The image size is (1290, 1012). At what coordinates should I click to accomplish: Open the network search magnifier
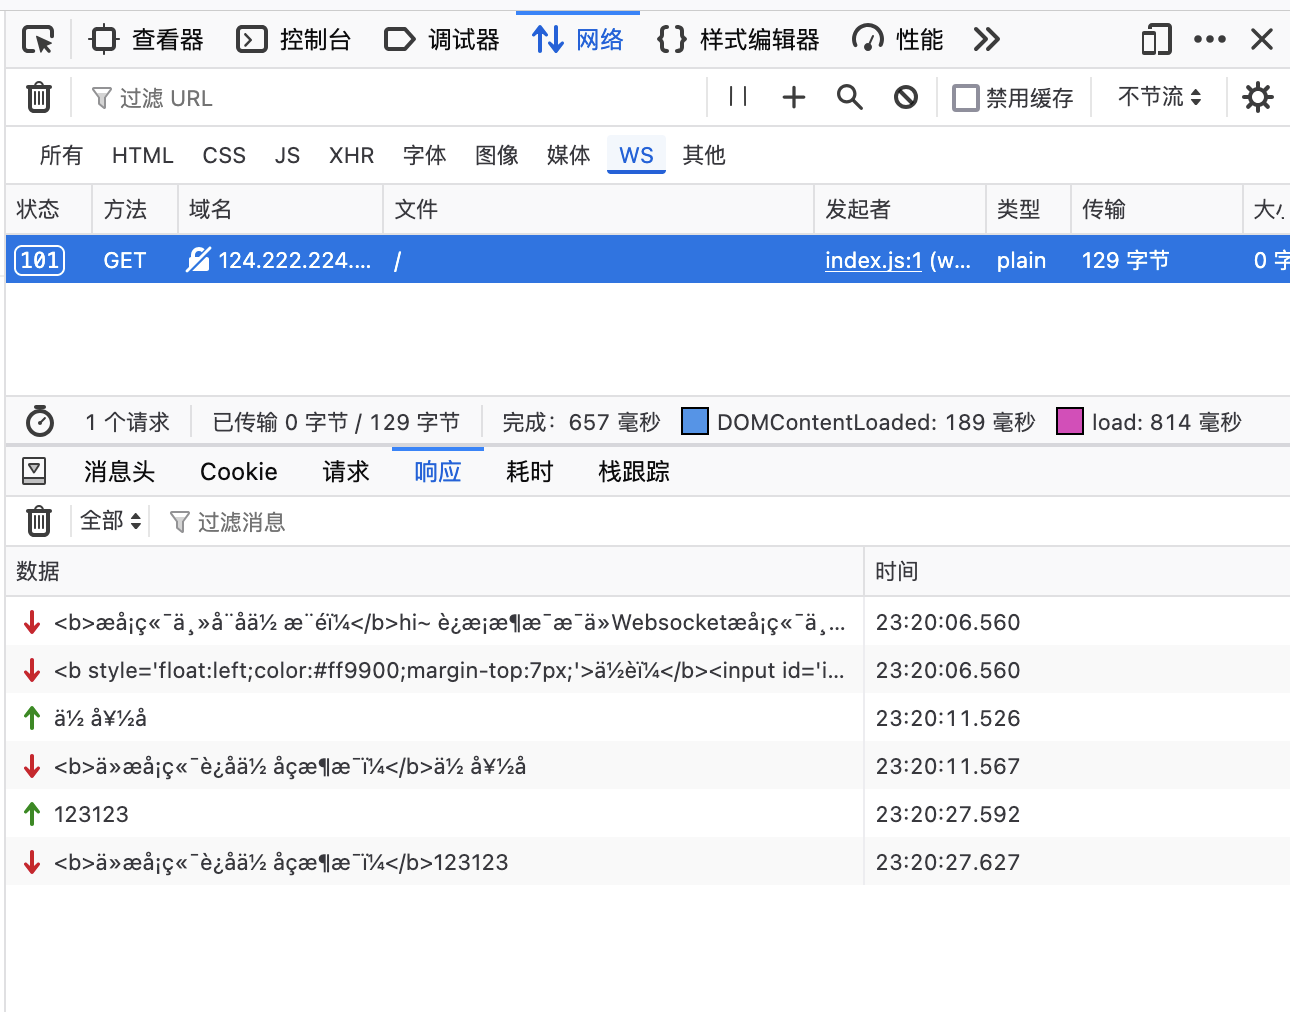(x=850, y=97)
